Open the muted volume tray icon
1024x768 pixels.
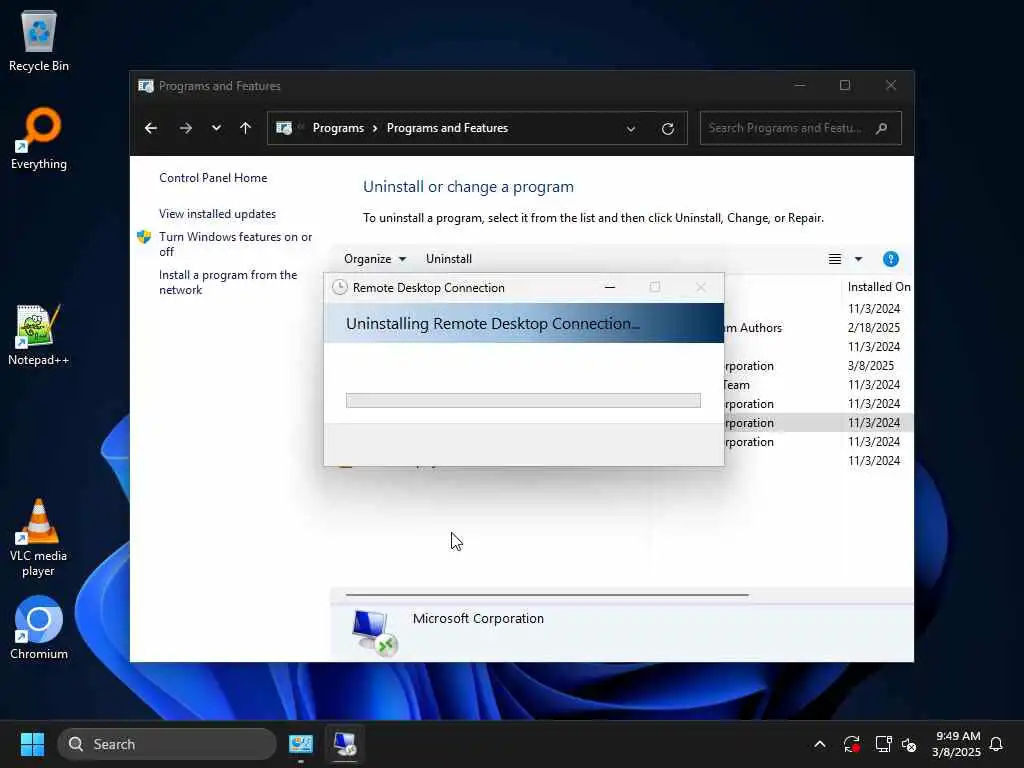[908, 744]
